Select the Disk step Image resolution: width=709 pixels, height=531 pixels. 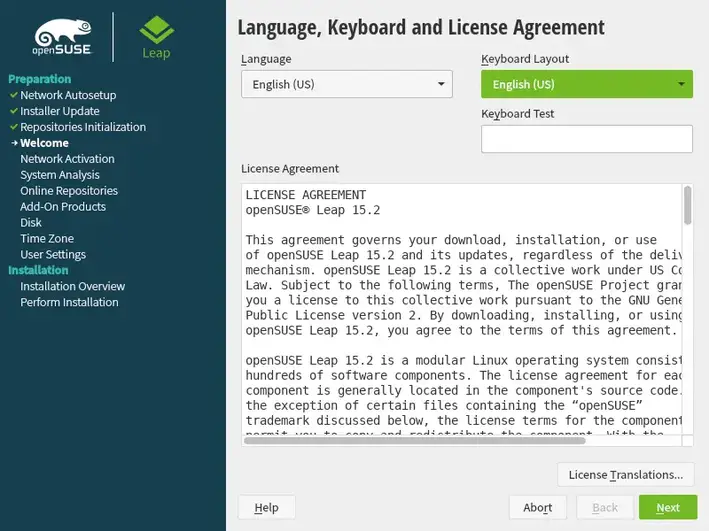click(x=31, y=223)
